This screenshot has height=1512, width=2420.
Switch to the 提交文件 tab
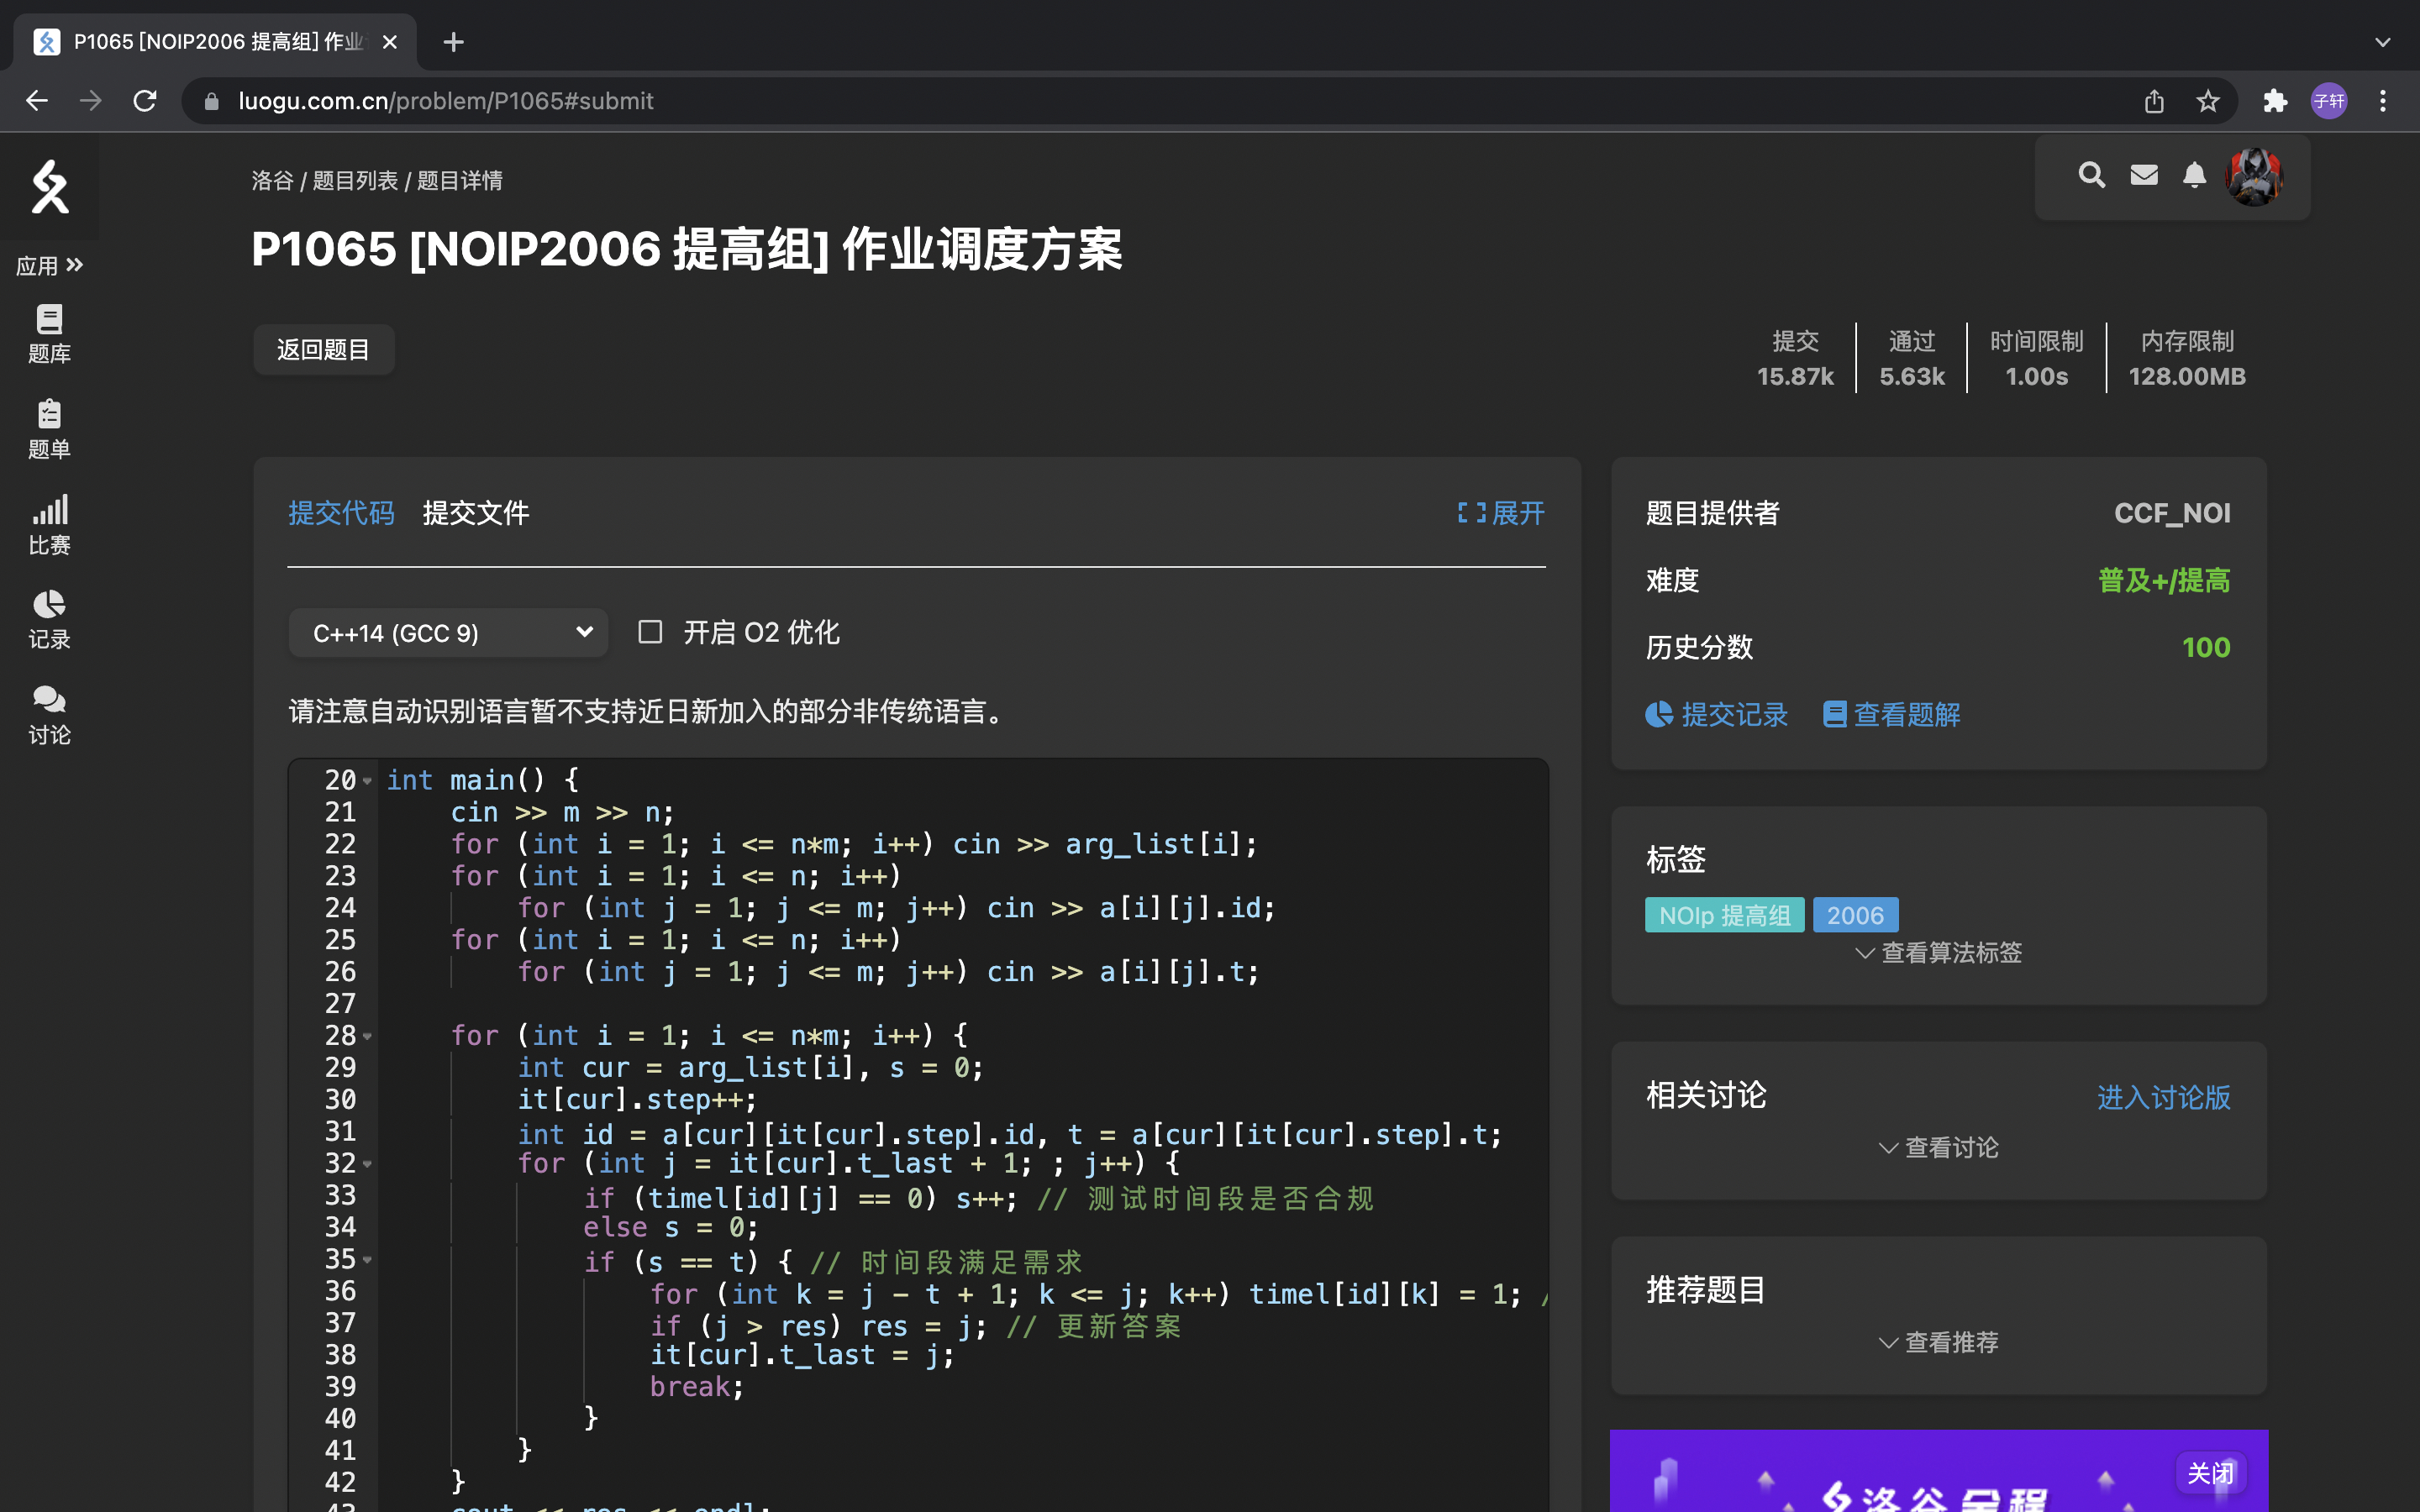coord(475,513)
